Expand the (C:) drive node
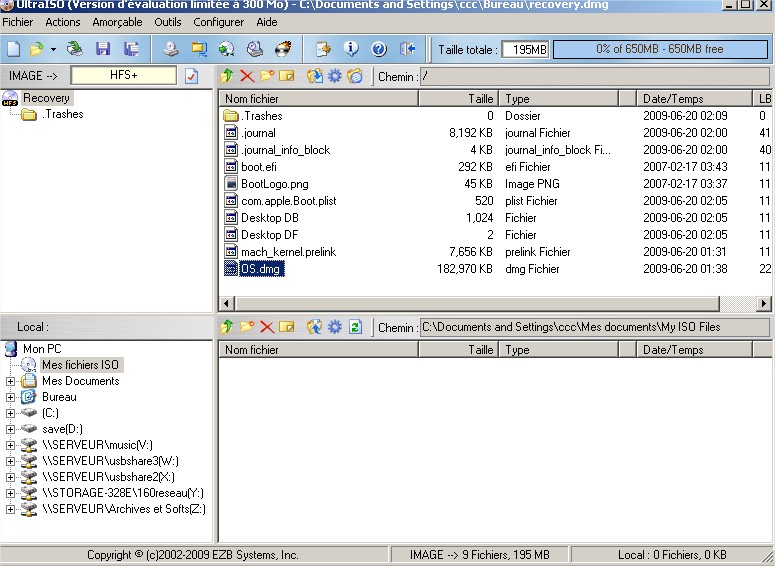This screenshot has width=775, height=566. point(10,413)
